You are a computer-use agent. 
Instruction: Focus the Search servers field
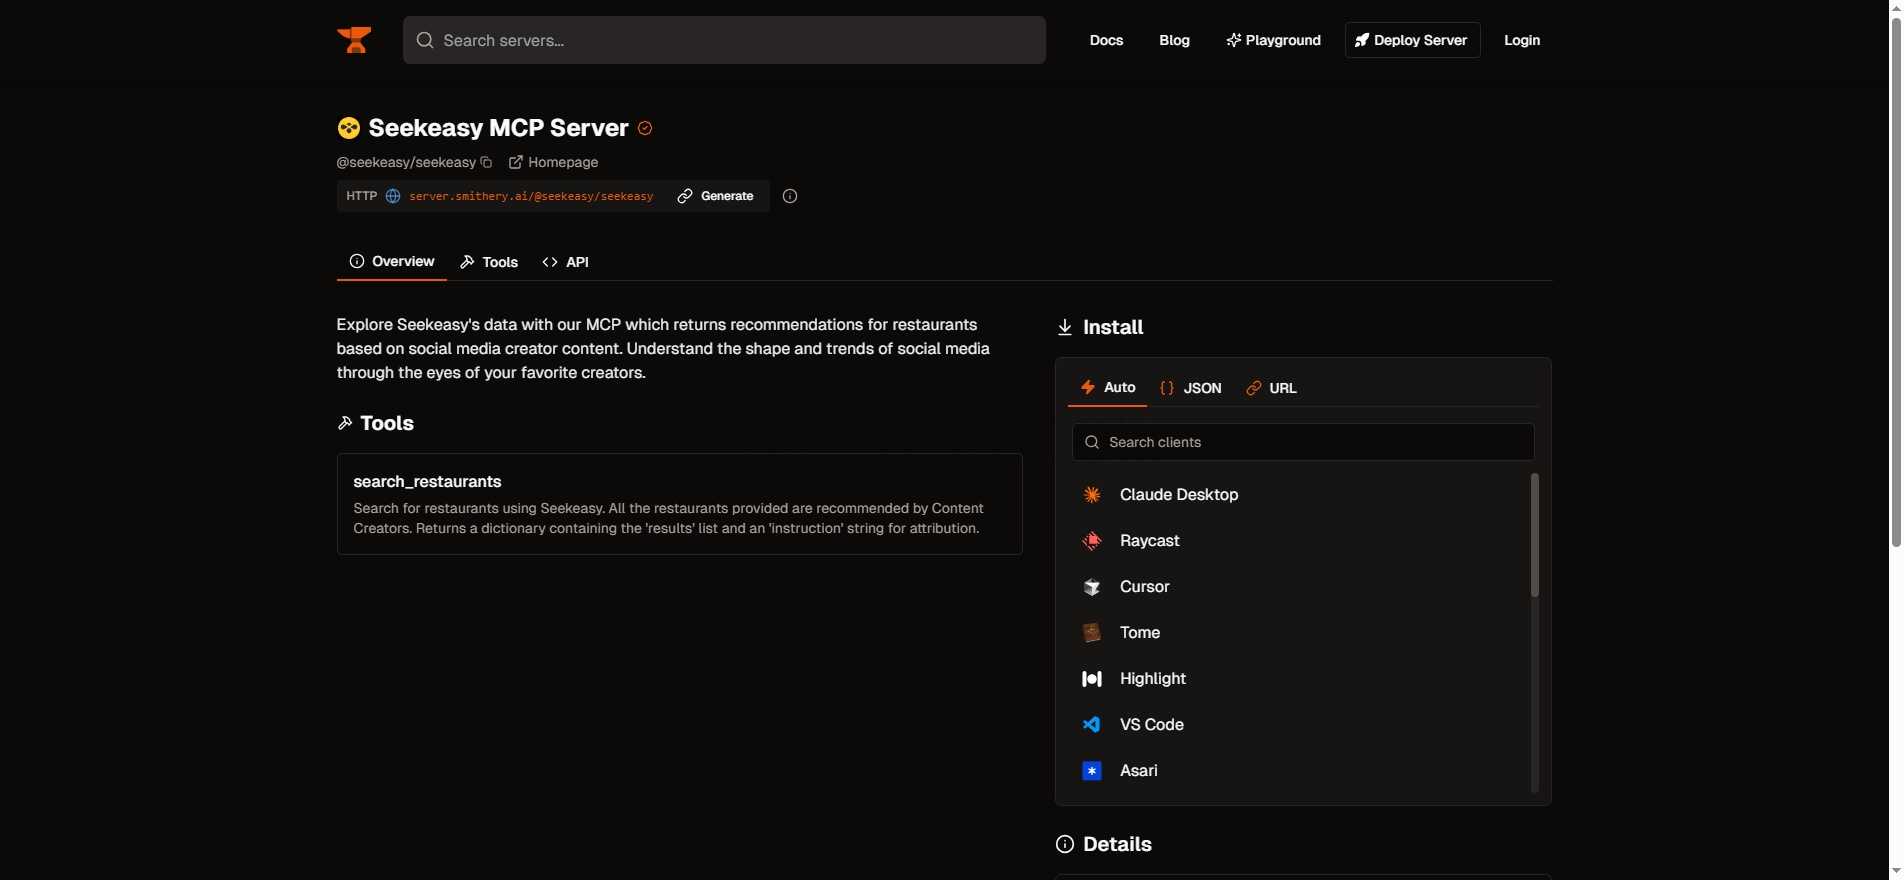click(x=724, y=40)
